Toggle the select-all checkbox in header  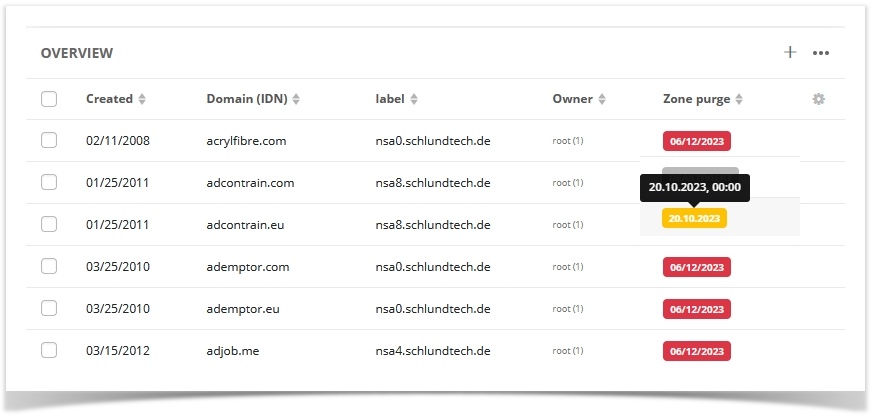click(x=49, y=99)
